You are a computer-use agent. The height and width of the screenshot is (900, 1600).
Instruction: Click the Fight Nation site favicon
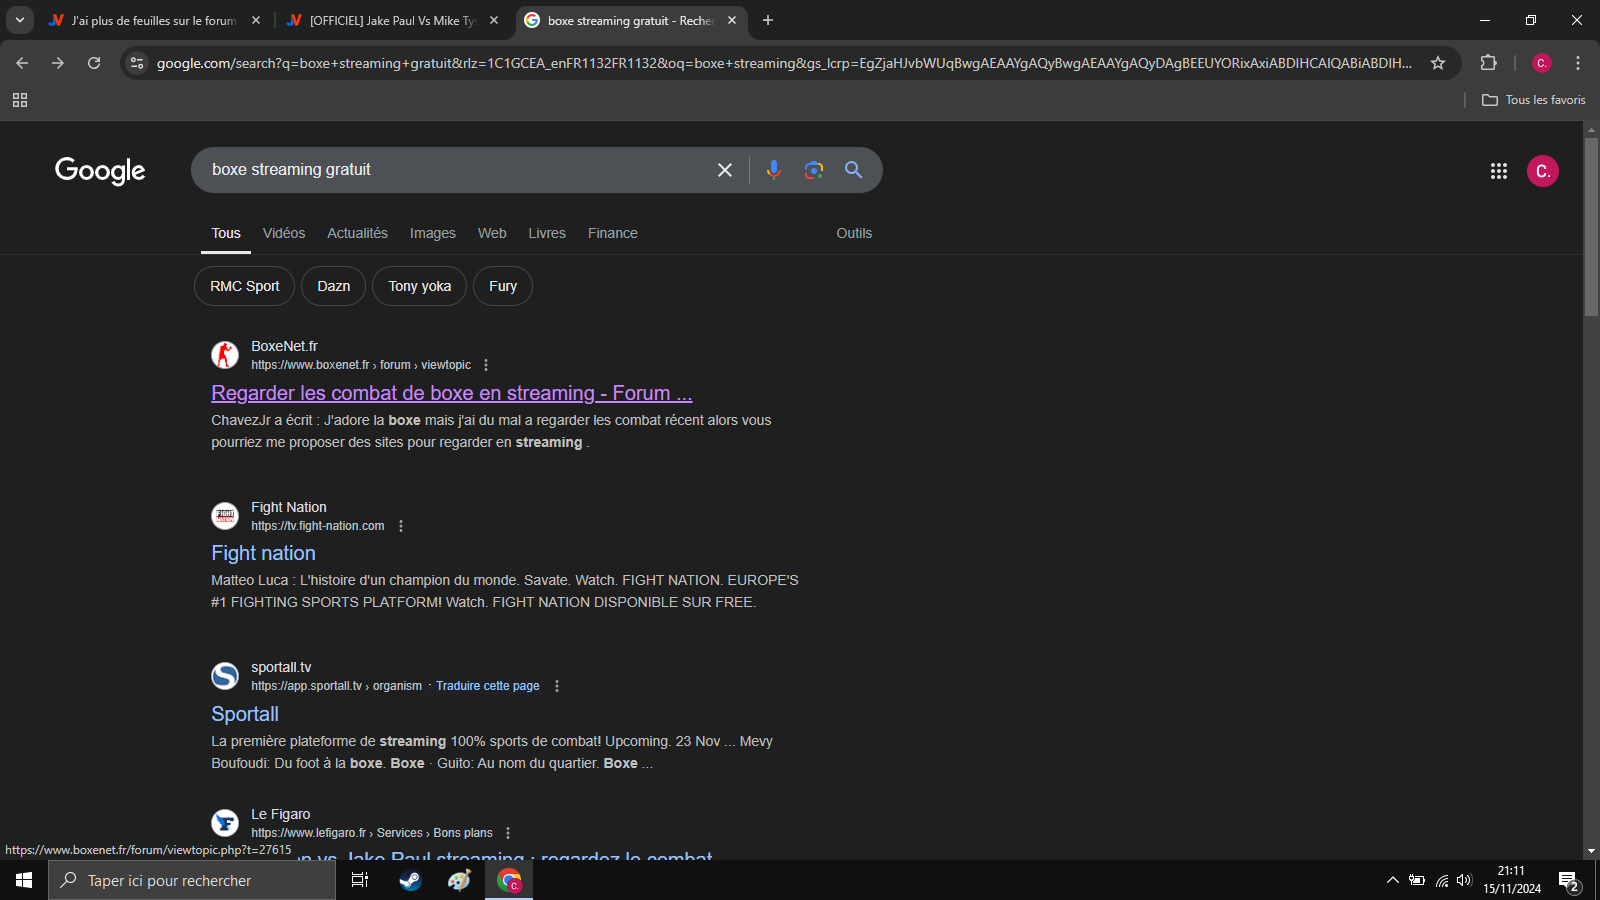(225, 516)
